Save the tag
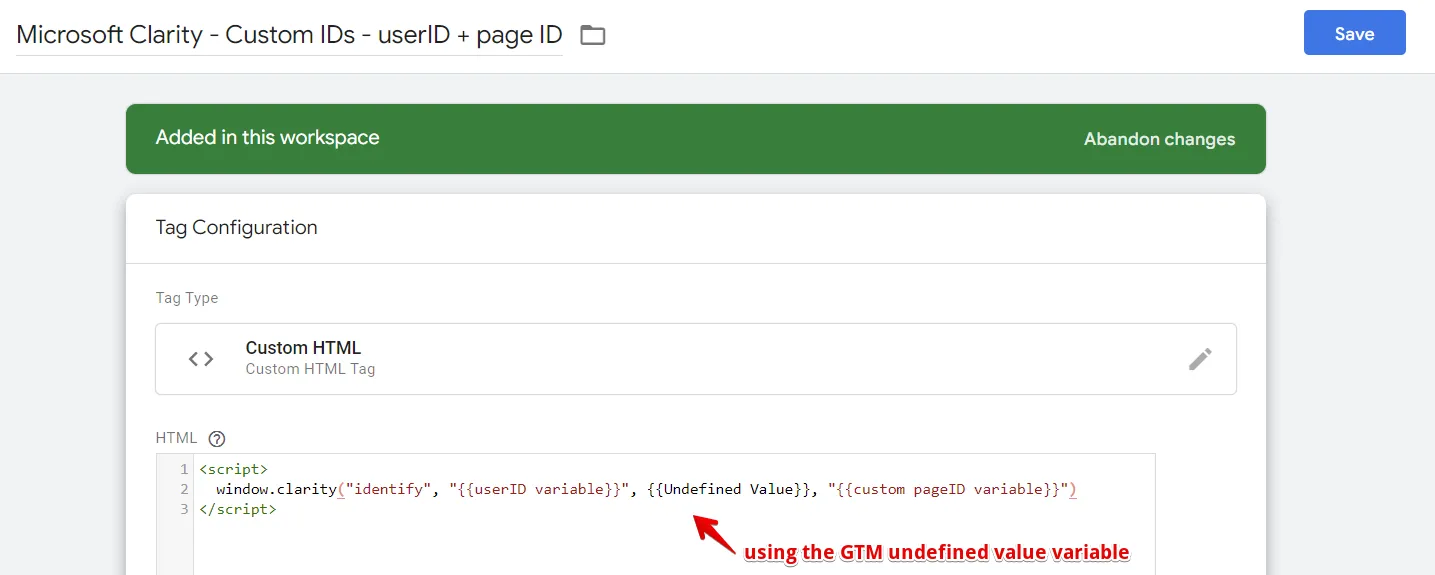Screen dimensions: 1435x575 tap(1354, 33)
